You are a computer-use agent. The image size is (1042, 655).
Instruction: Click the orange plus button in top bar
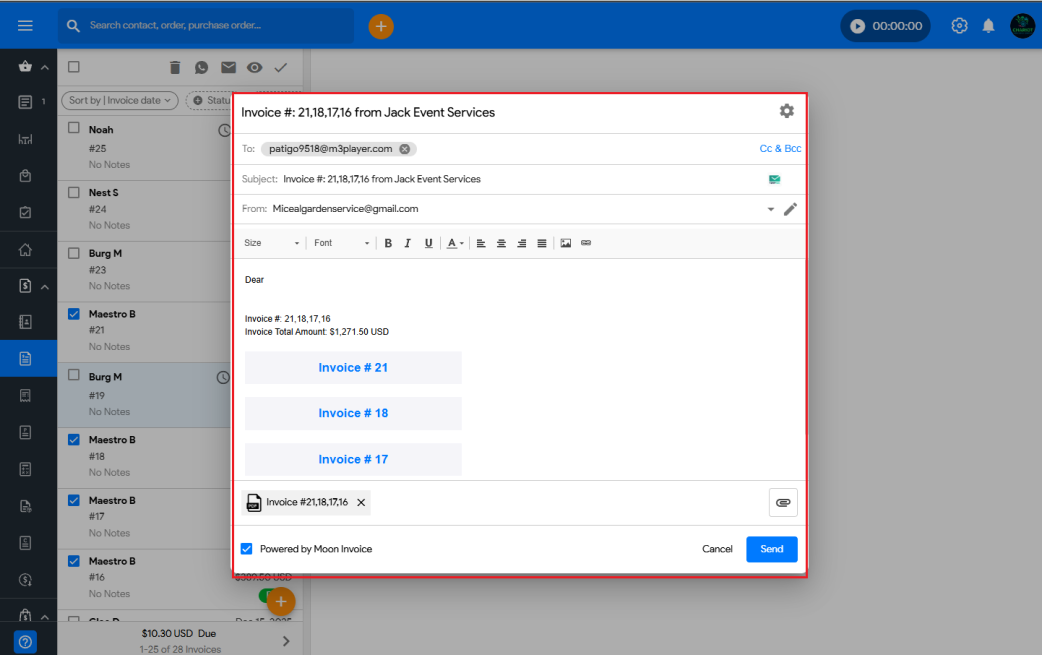click(x=381, y=26)
